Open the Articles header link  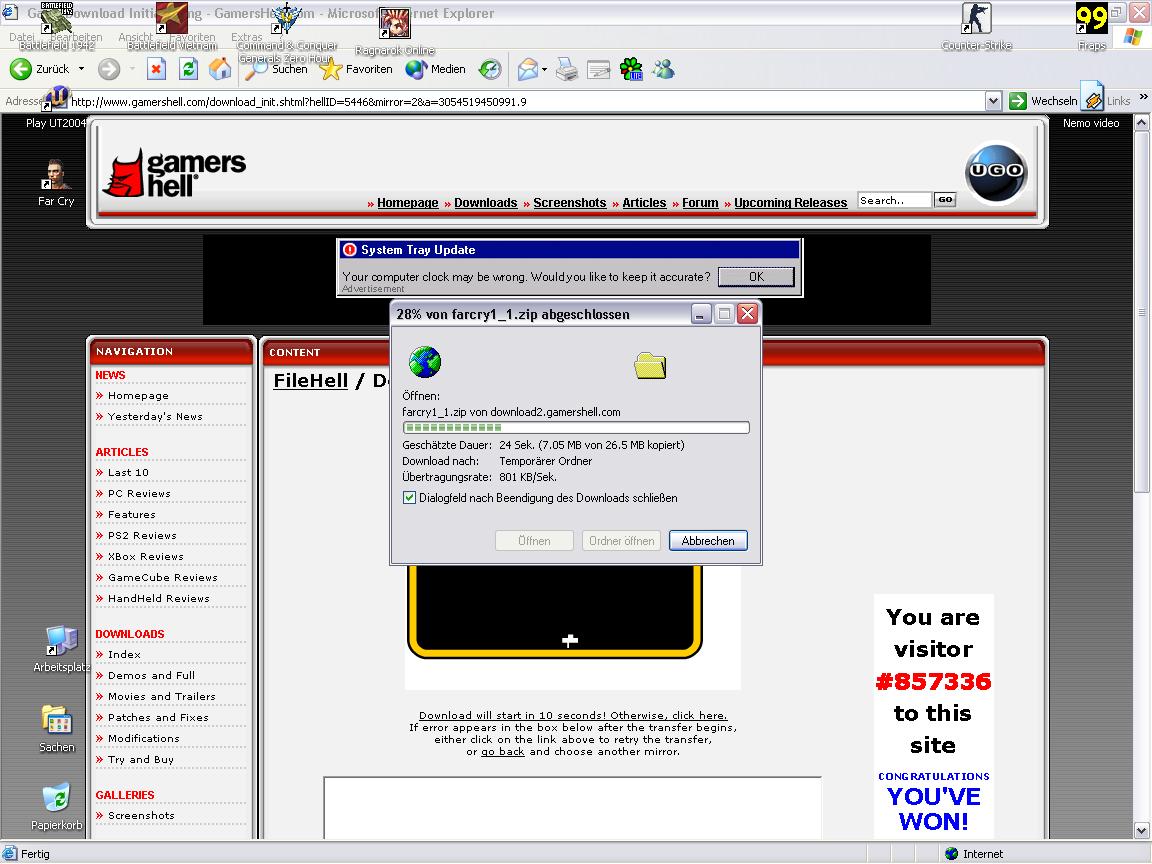click(644, 203)
